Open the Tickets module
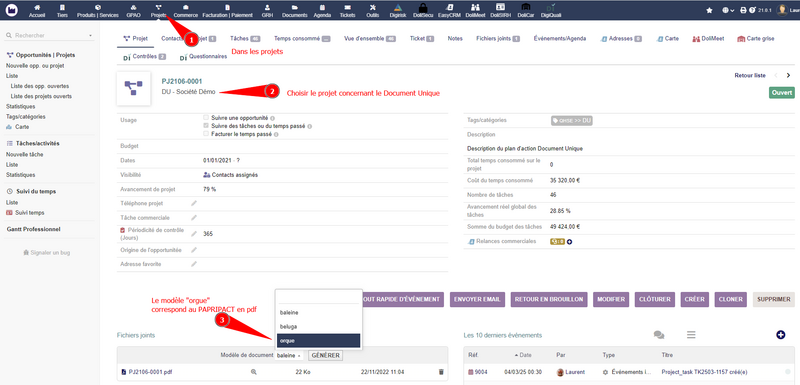This screenshot has height=385, width=800. pos(347,11)
